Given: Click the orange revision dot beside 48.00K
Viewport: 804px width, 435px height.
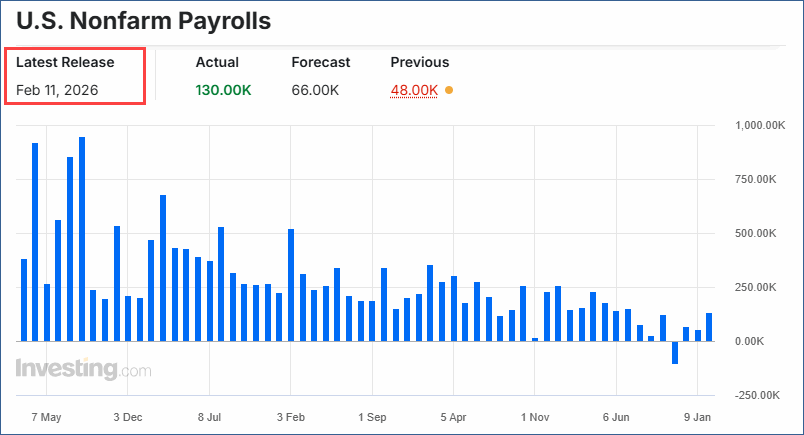Looking at the screenshot, I should pos(449,90).
